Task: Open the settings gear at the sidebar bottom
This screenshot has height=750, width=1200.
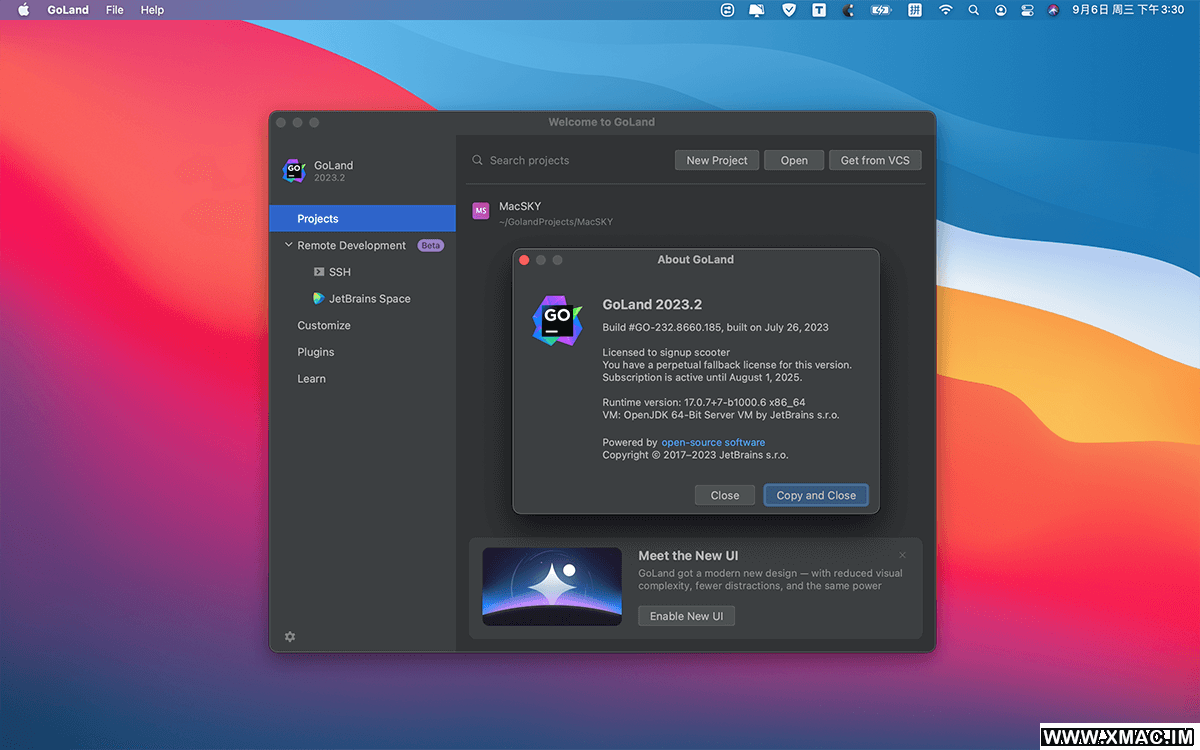Action: [x=290, y=636]
